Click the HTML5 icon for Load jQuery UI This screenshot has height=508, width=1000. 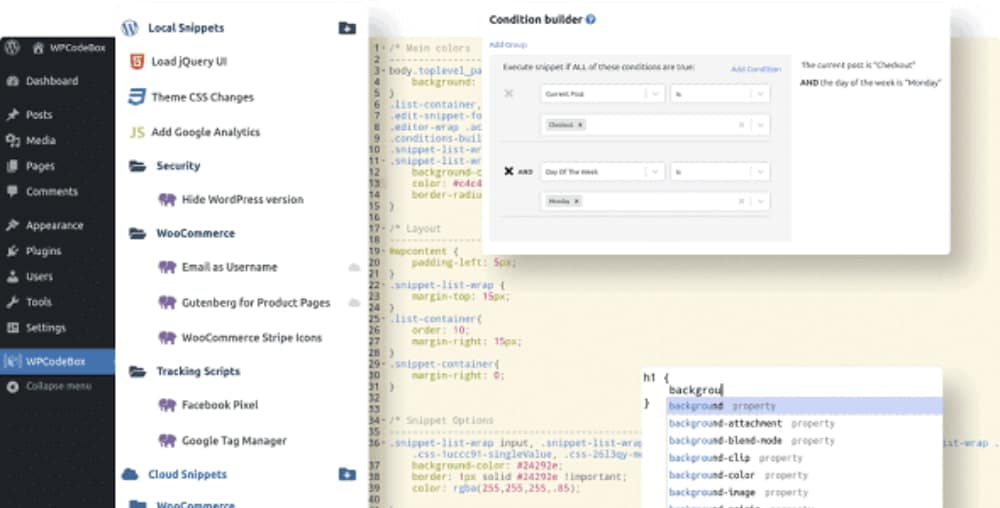(137, 62)
